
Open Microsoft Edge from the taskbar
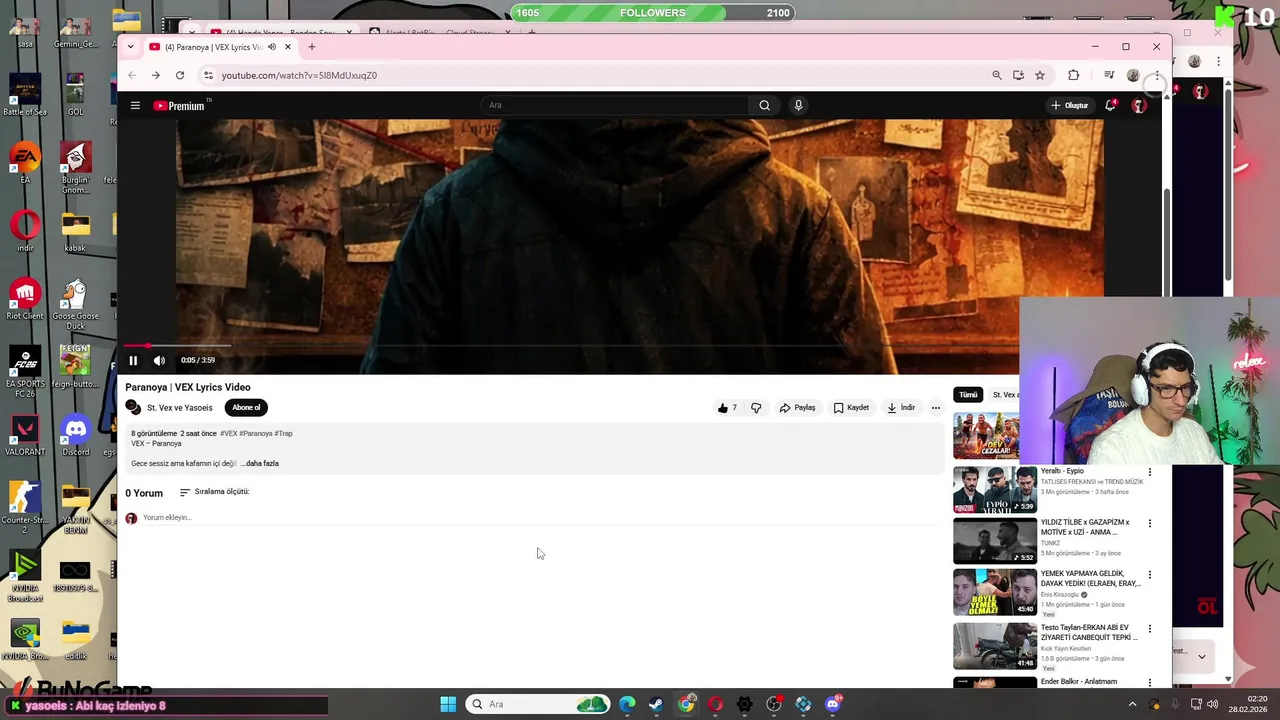(627, 704)
